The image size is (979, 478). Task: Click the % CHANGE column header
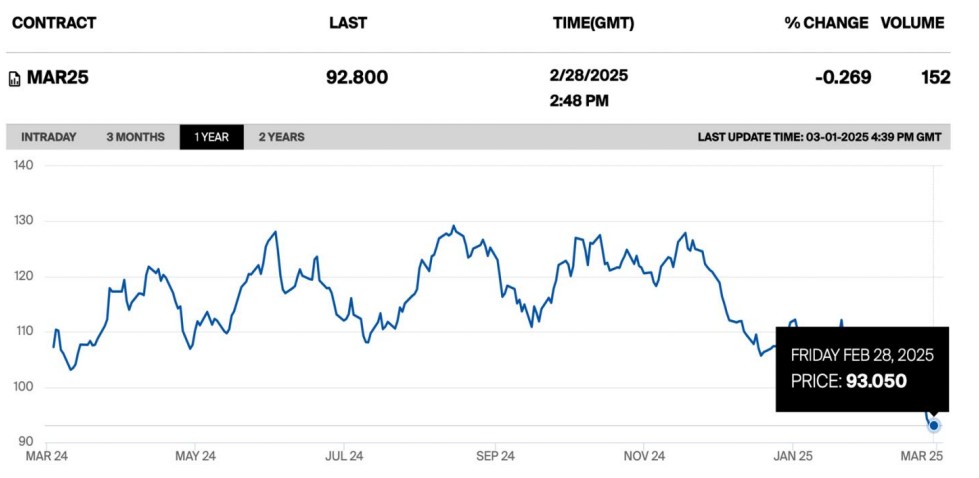pos(826,23)
